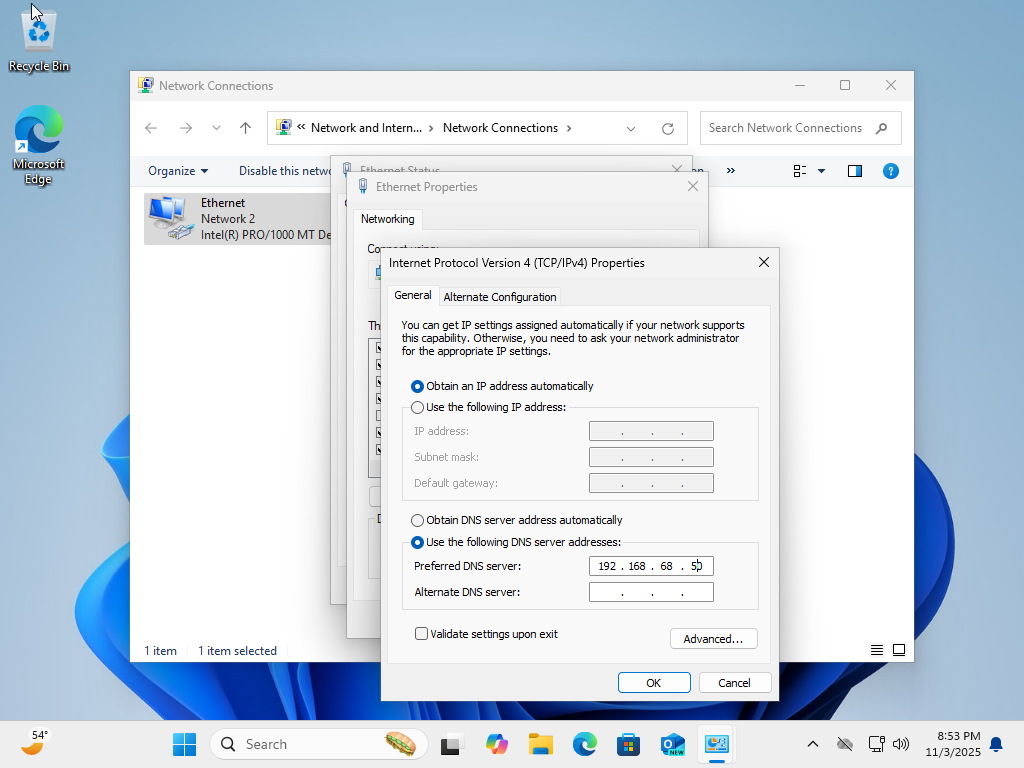1024x768 pixels.
Task: Click inside the Alternate DNS server field
Action: click(651, 591)
